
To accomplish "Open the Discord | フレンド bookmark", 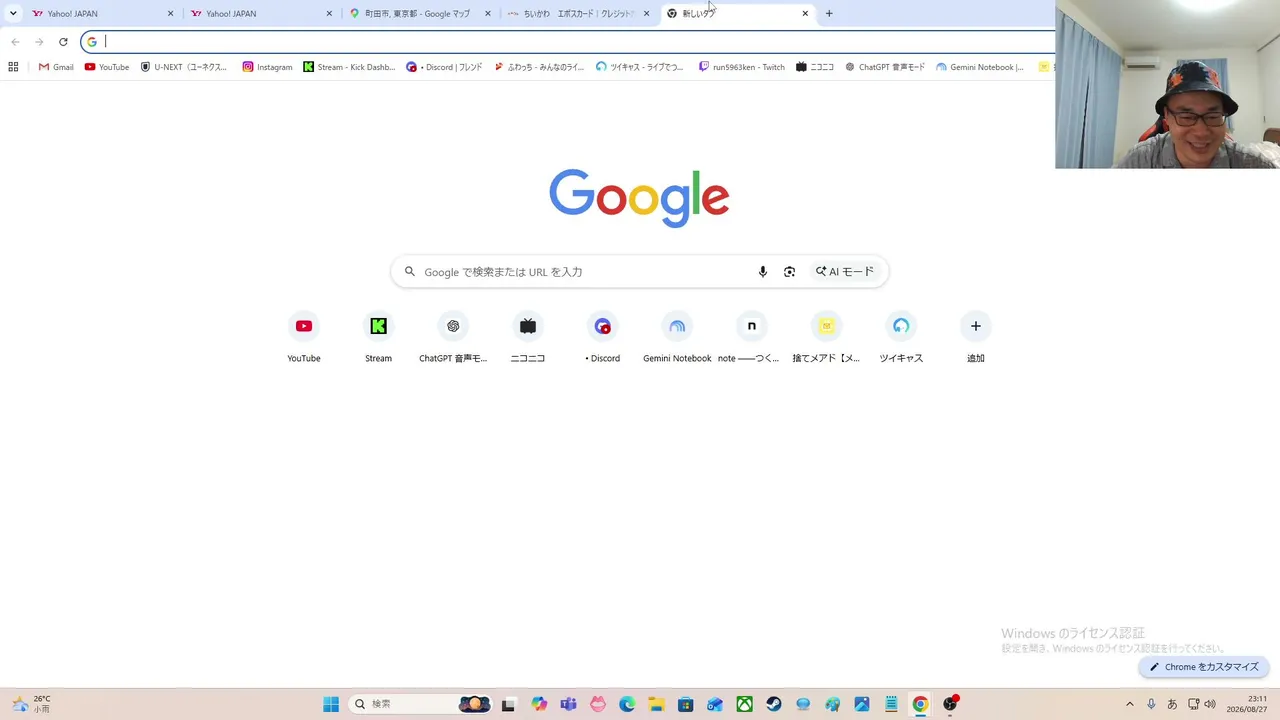I will tap(444, 67).
